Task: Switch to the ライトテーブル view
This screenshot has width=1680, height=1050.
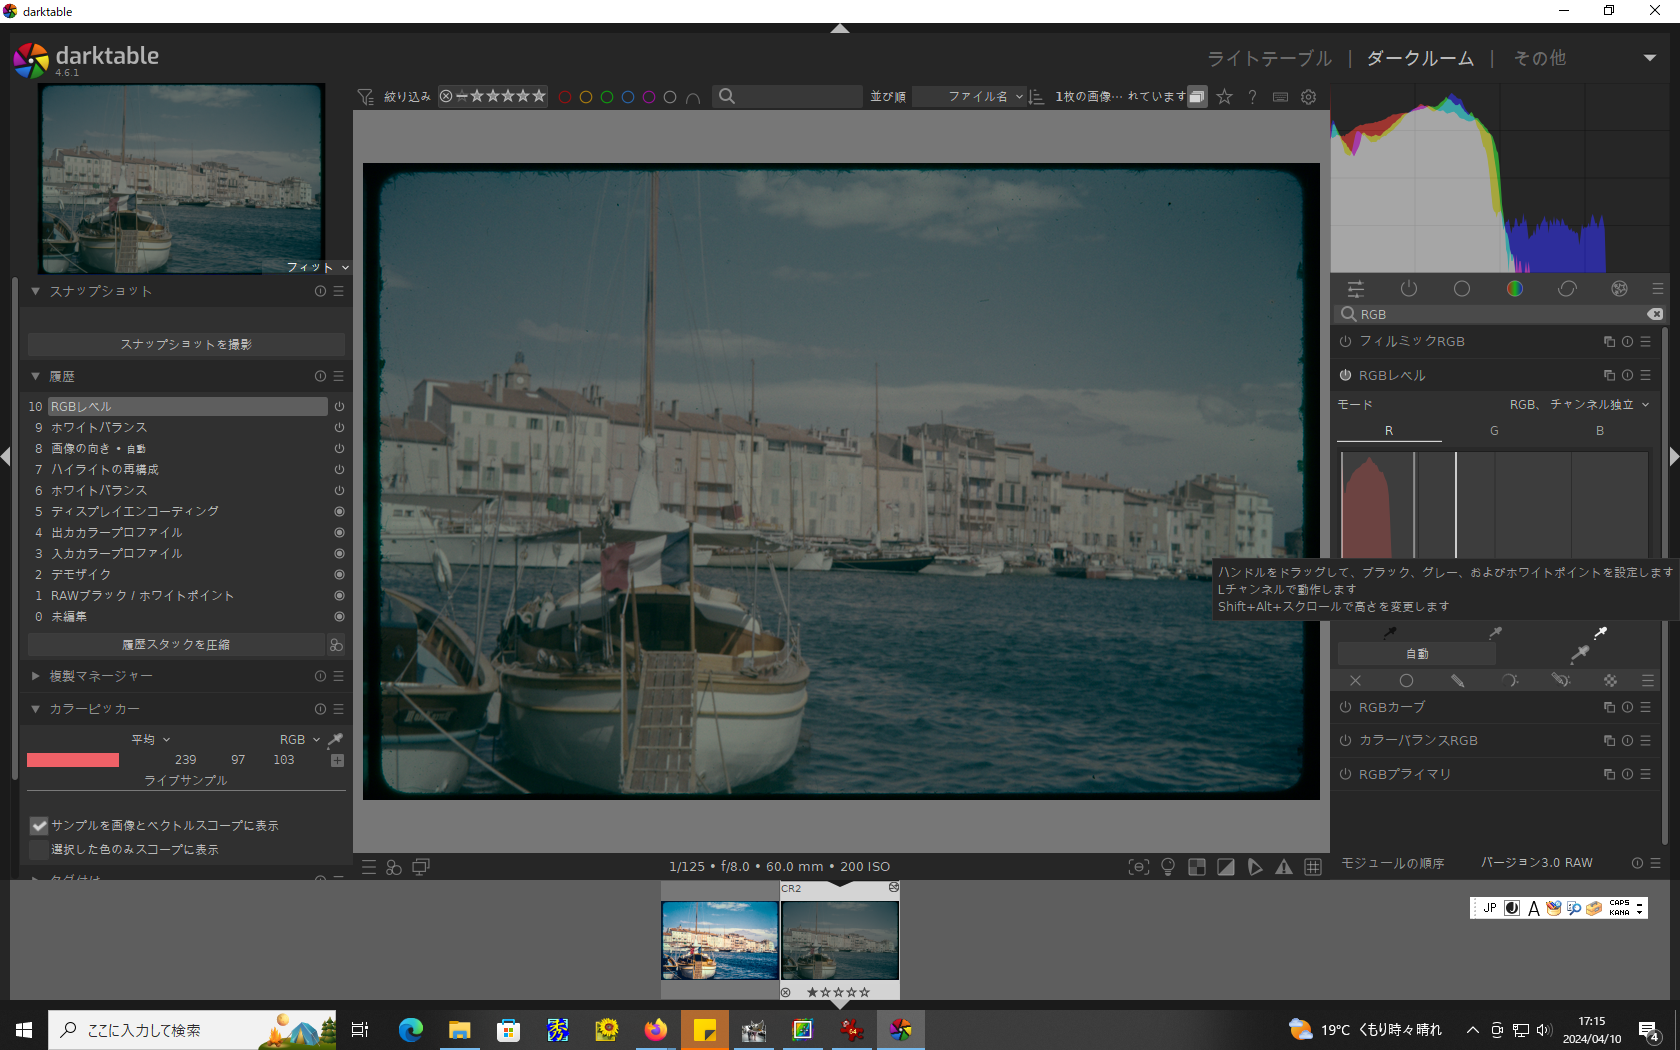Action: coord(1269,59)
